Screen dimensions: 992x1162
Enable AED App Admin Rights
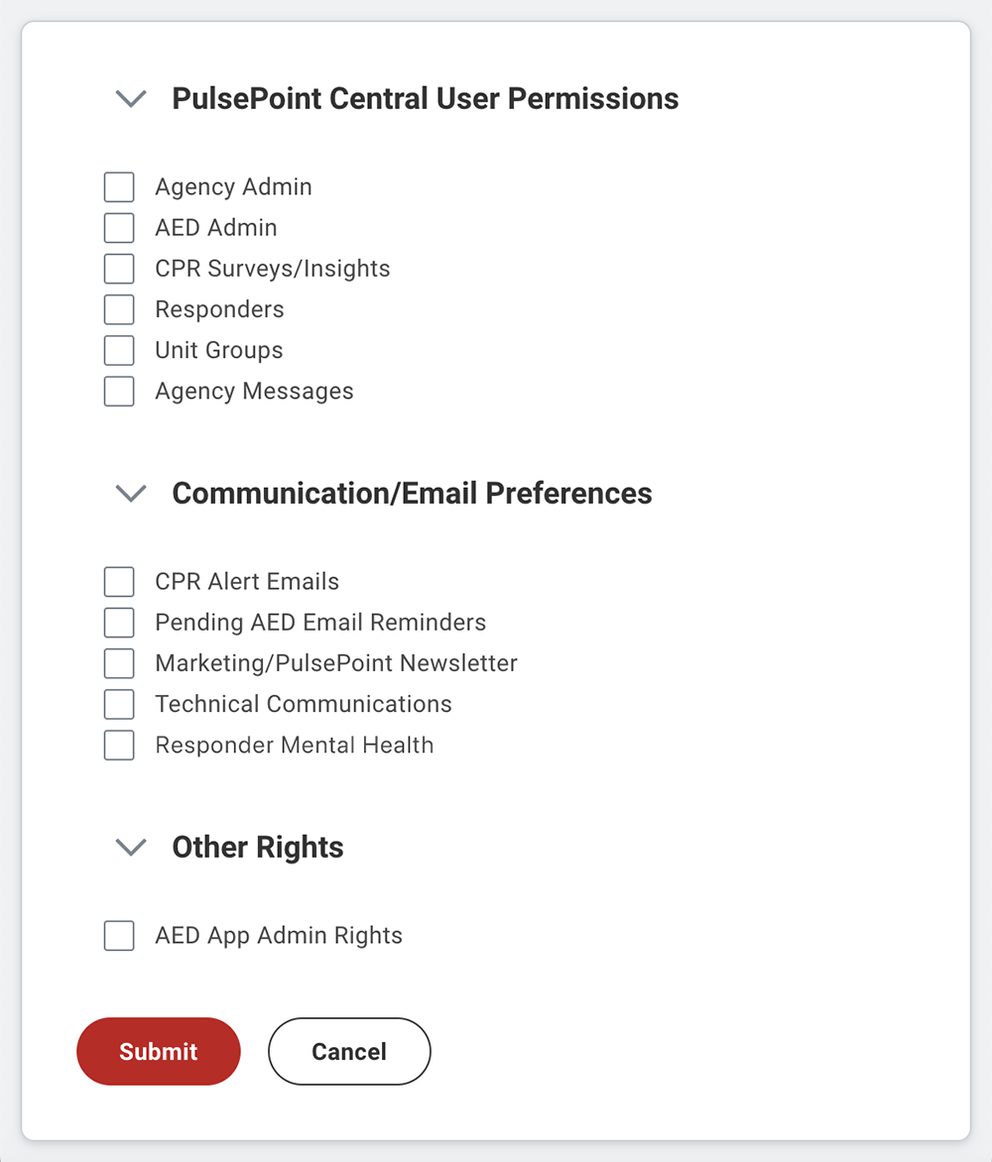tap(118, 935)
